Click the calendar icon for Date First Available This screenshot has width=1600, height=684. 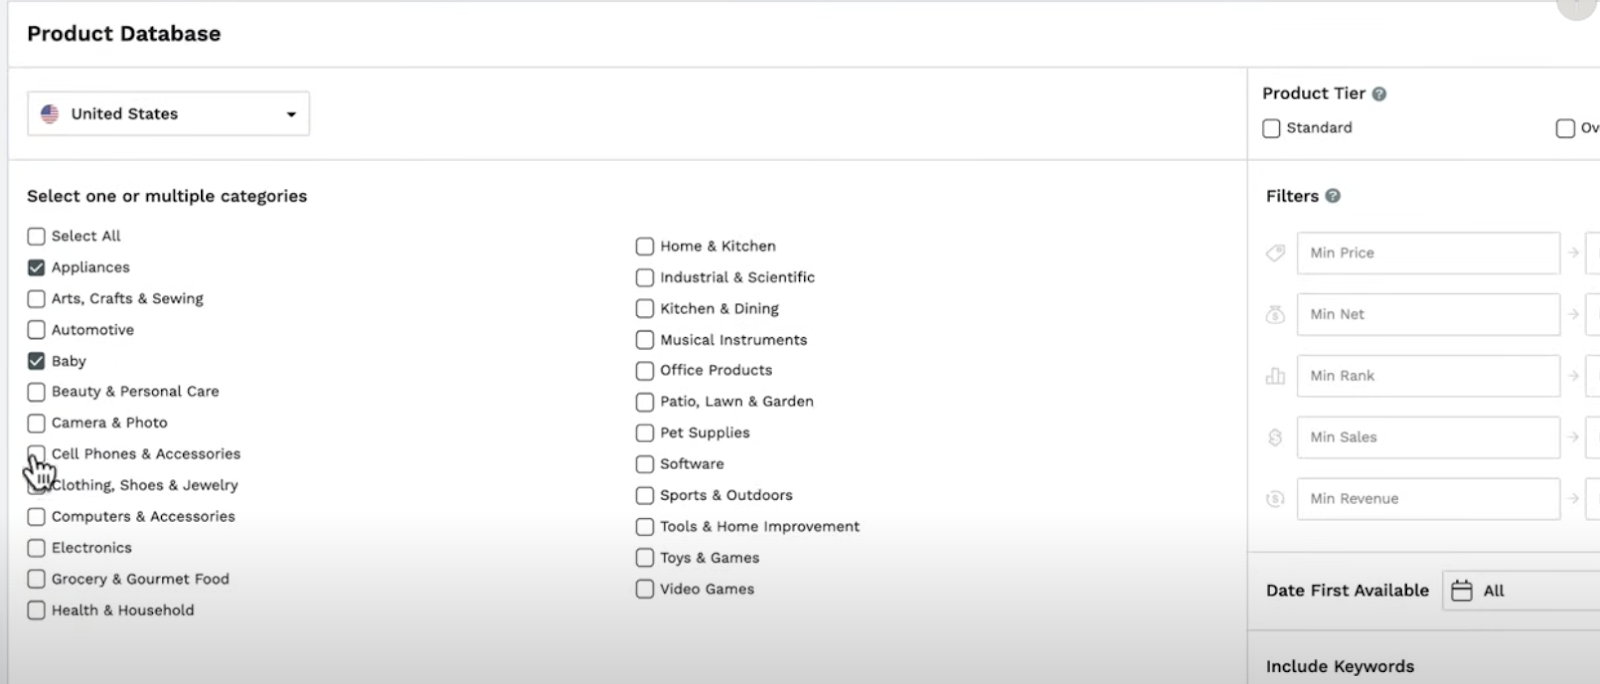pyautogui.click(x=1463, y=590)
